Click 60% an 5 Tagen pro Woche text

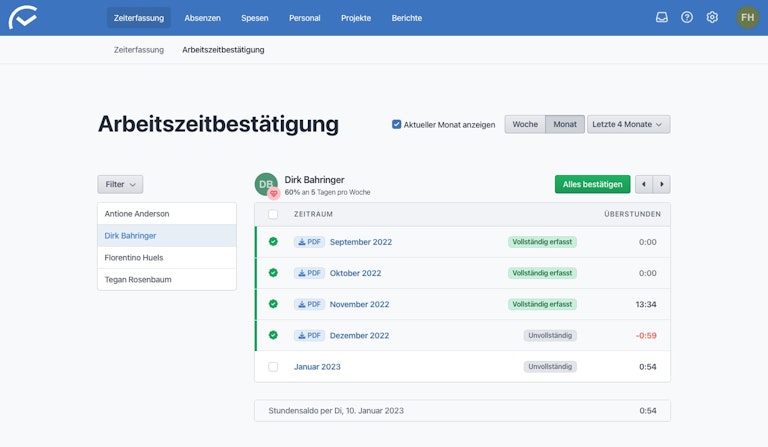[327, 192]
